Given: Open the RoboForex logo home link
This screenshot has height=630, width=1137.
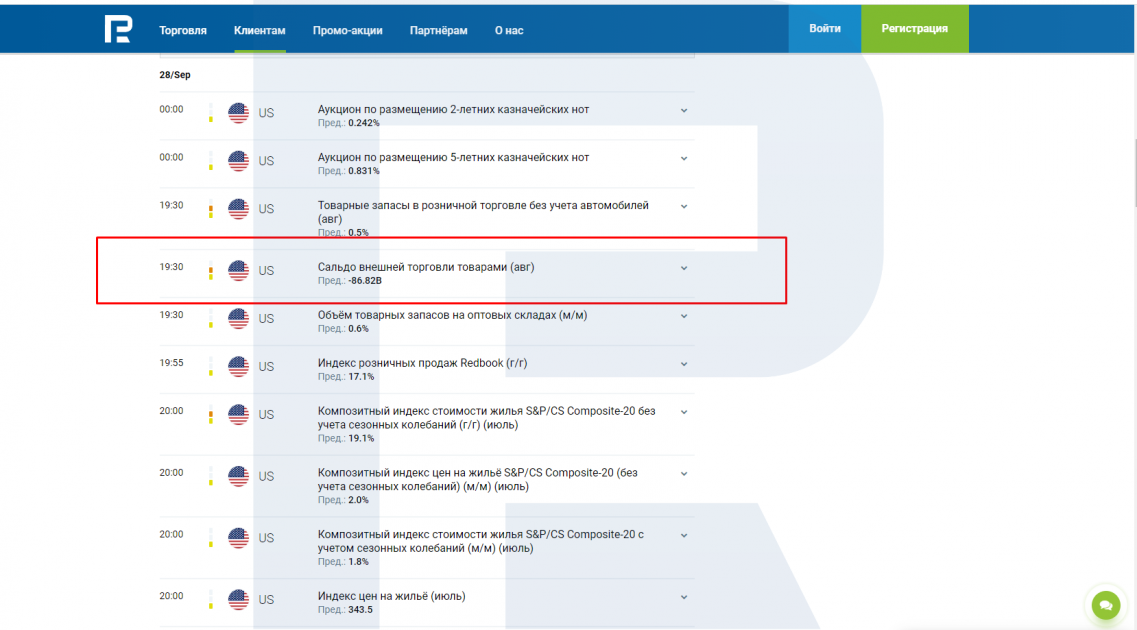Looking at the screenshot, I should [x=118, y=29].
